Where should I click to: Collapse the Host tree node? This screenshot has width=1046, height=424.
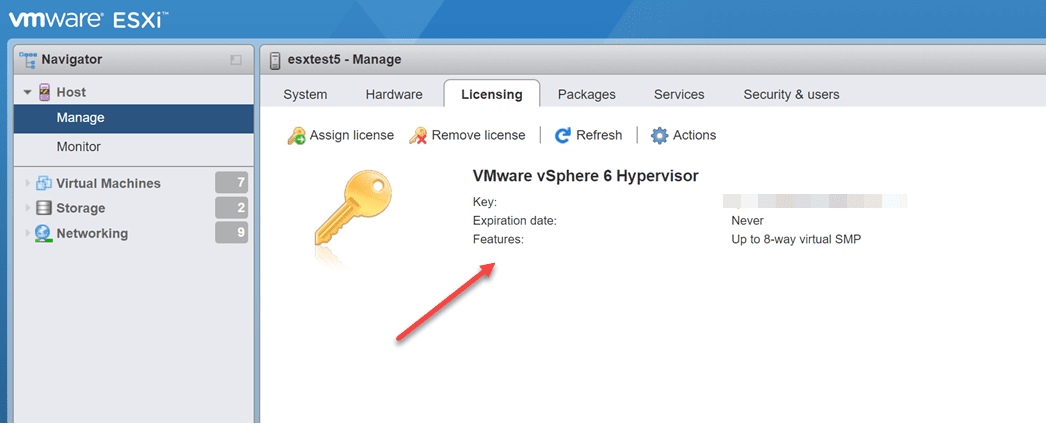[28, 92]
